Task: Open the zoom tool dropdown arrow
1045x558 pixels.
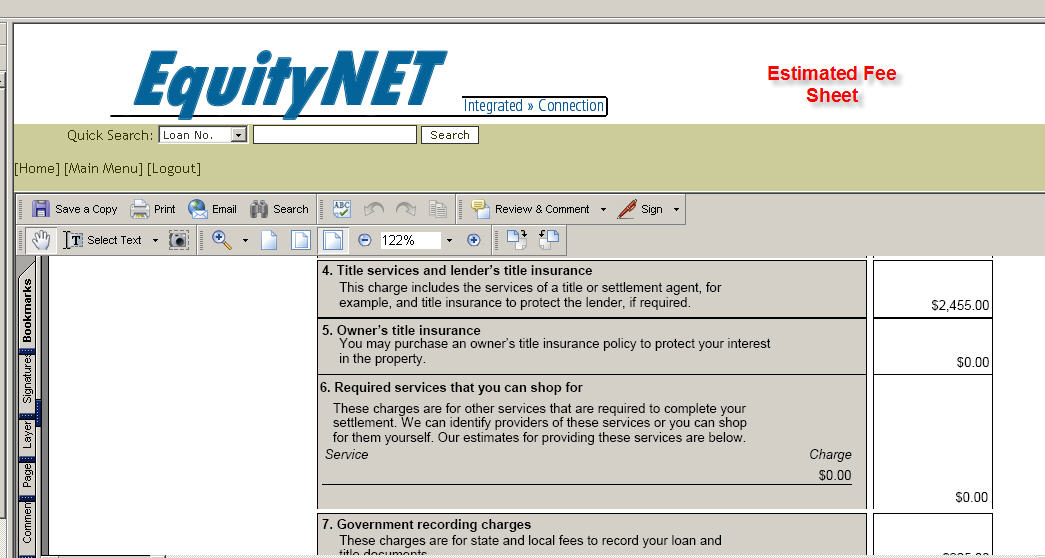Action: [x=245, y=240]
